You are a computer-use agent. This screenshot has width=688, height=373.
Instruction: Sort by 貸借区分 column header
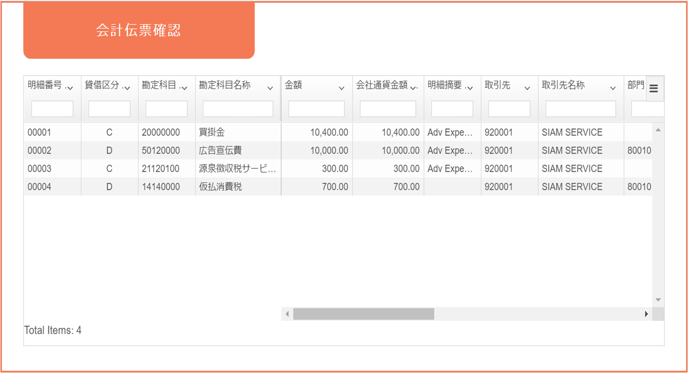102,85
